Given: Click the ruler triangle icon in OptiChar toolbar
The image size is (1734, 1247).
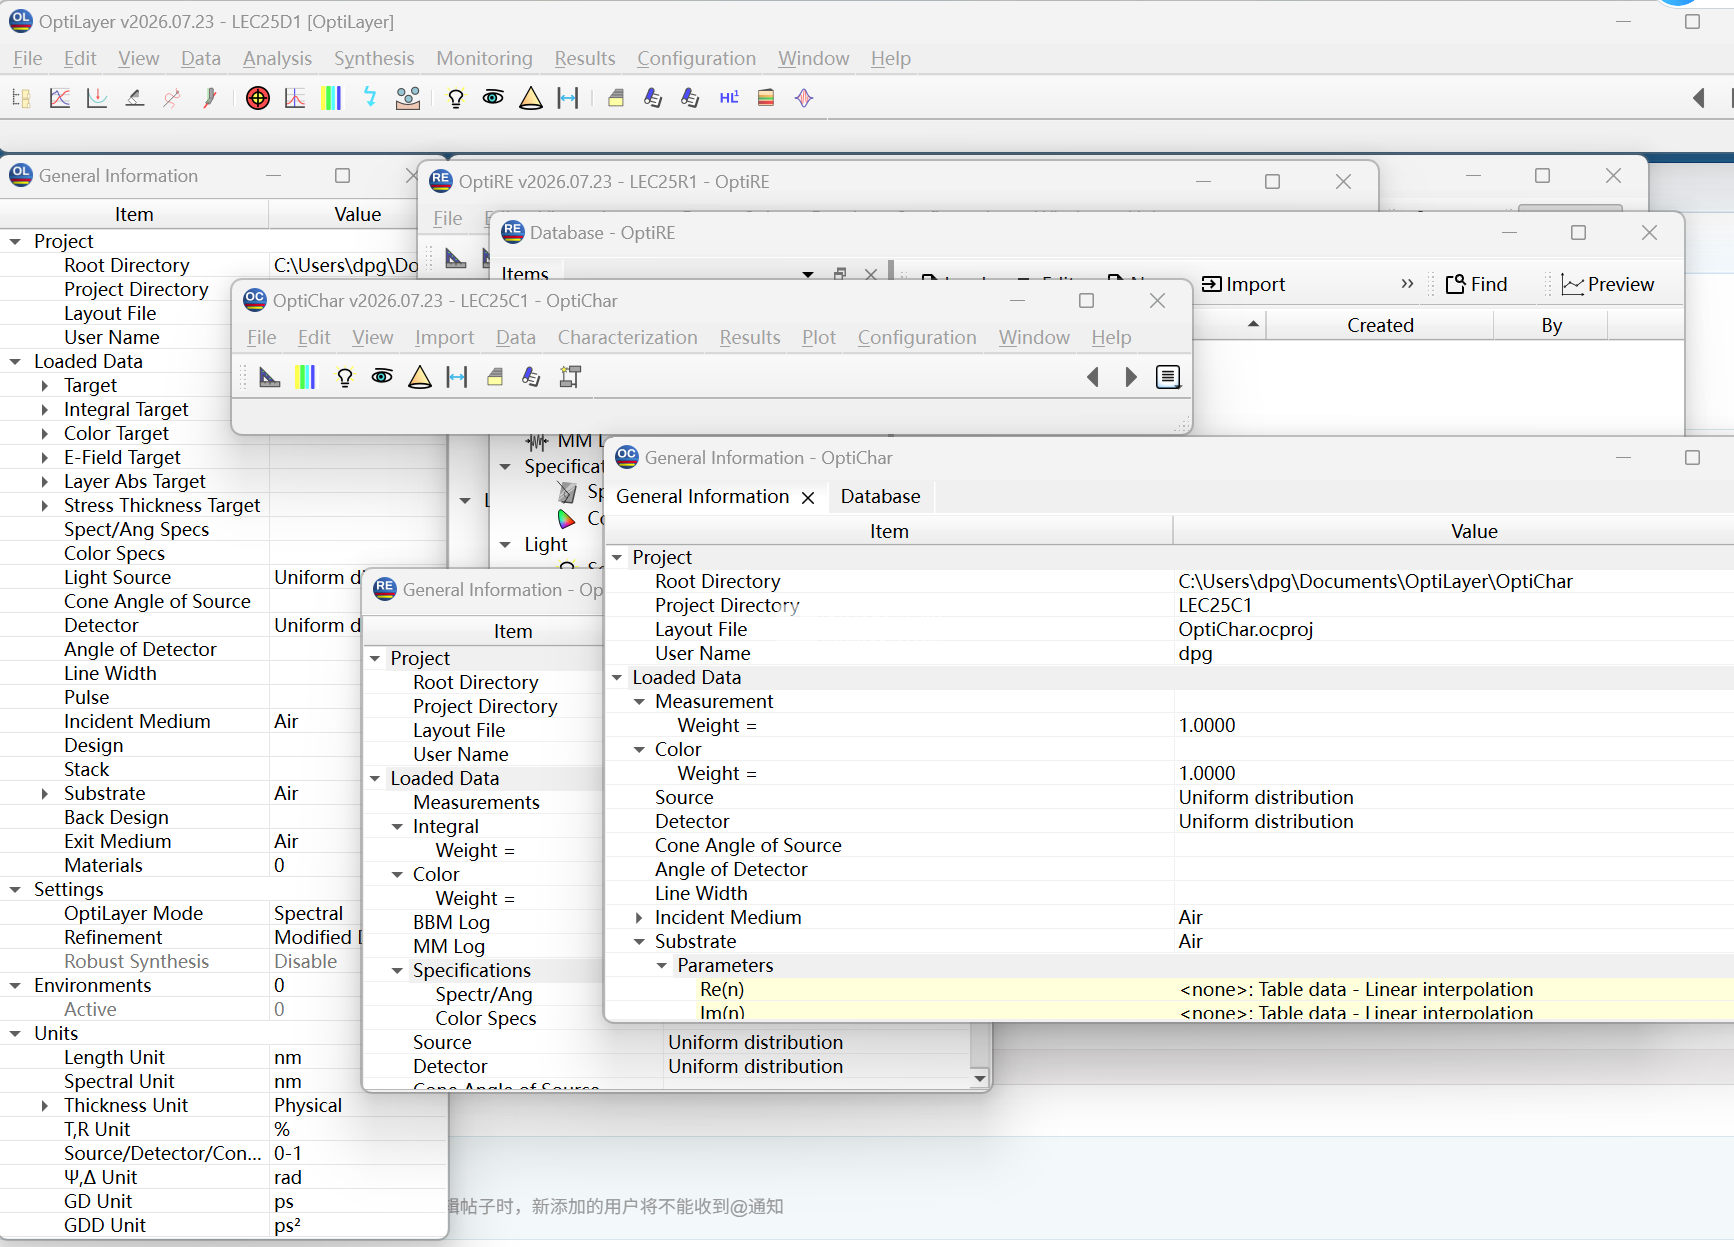Looking at the screenshot, I should 270,377.
